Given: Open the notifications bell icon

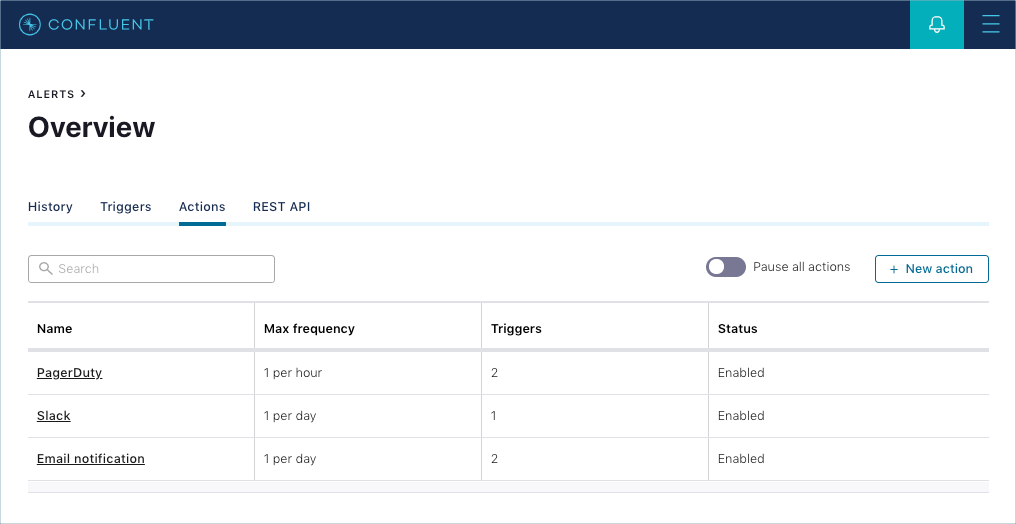Looking at the screenshot, I should coord(936,25).
